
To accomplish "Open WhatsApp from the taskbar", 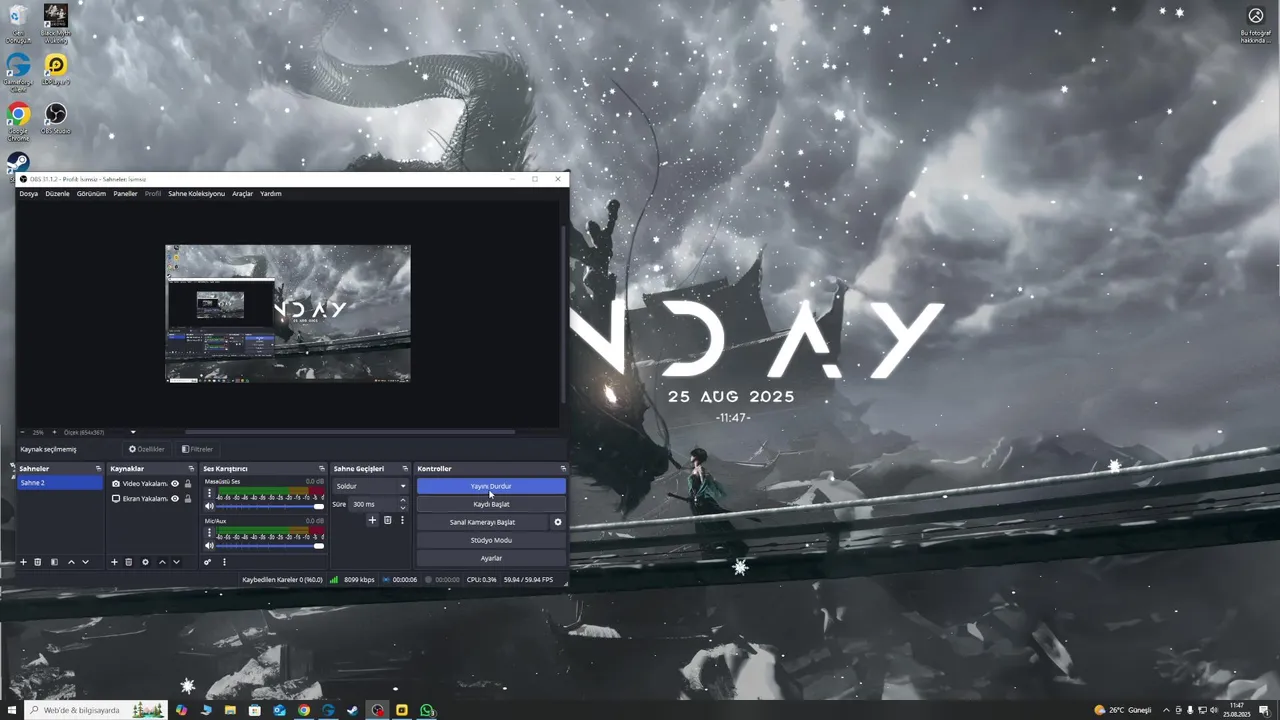I will coord(427,710).
